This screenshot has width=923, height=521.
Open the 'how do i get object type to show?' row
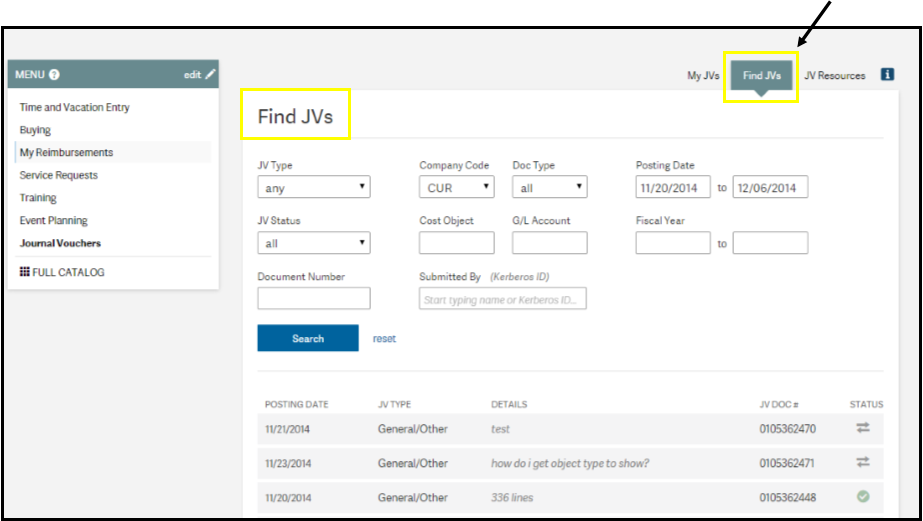tap(570, 463)
